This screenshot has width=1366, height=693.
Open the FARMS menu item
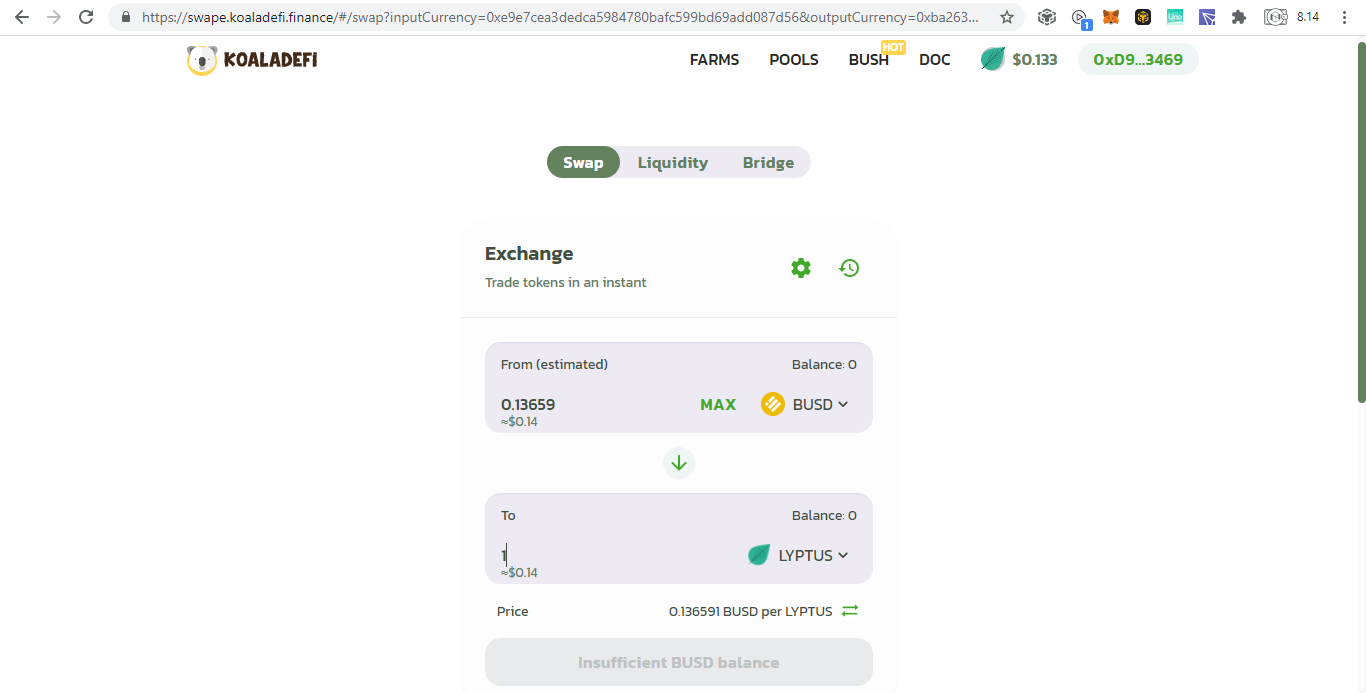(714, 60)
